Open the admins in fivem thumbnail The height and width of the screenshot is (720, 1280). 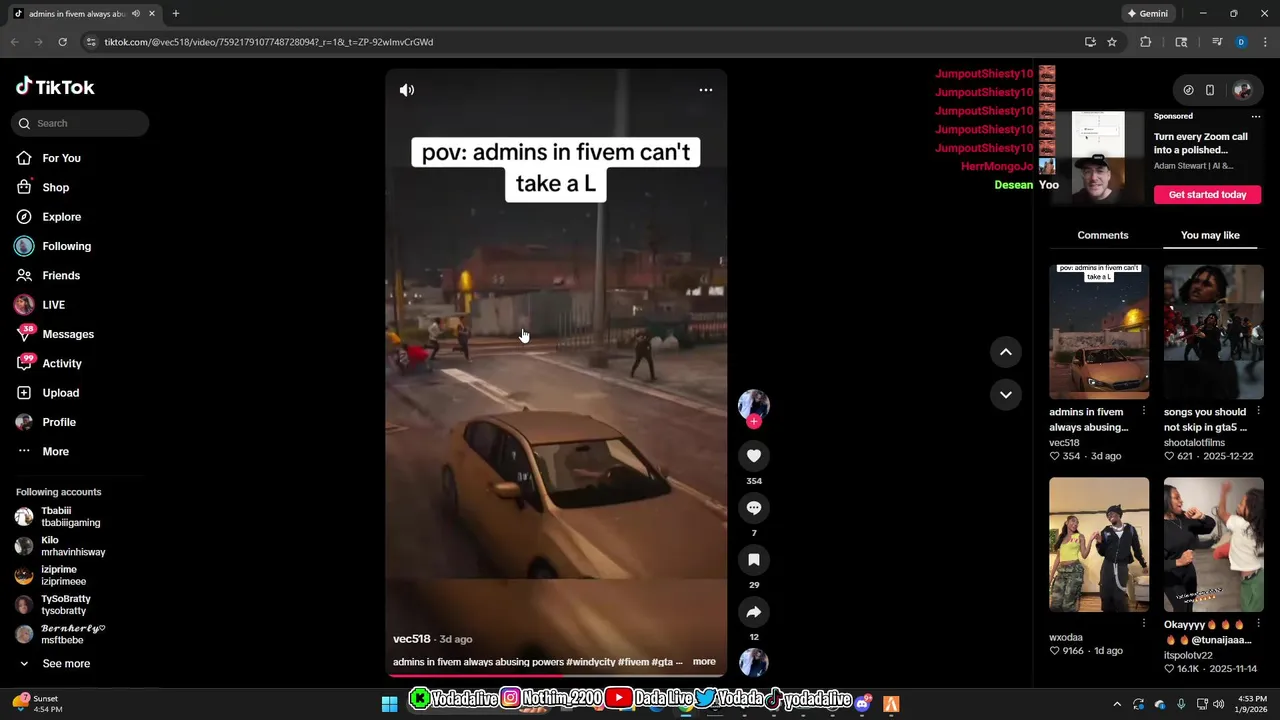coord(1099,332)
